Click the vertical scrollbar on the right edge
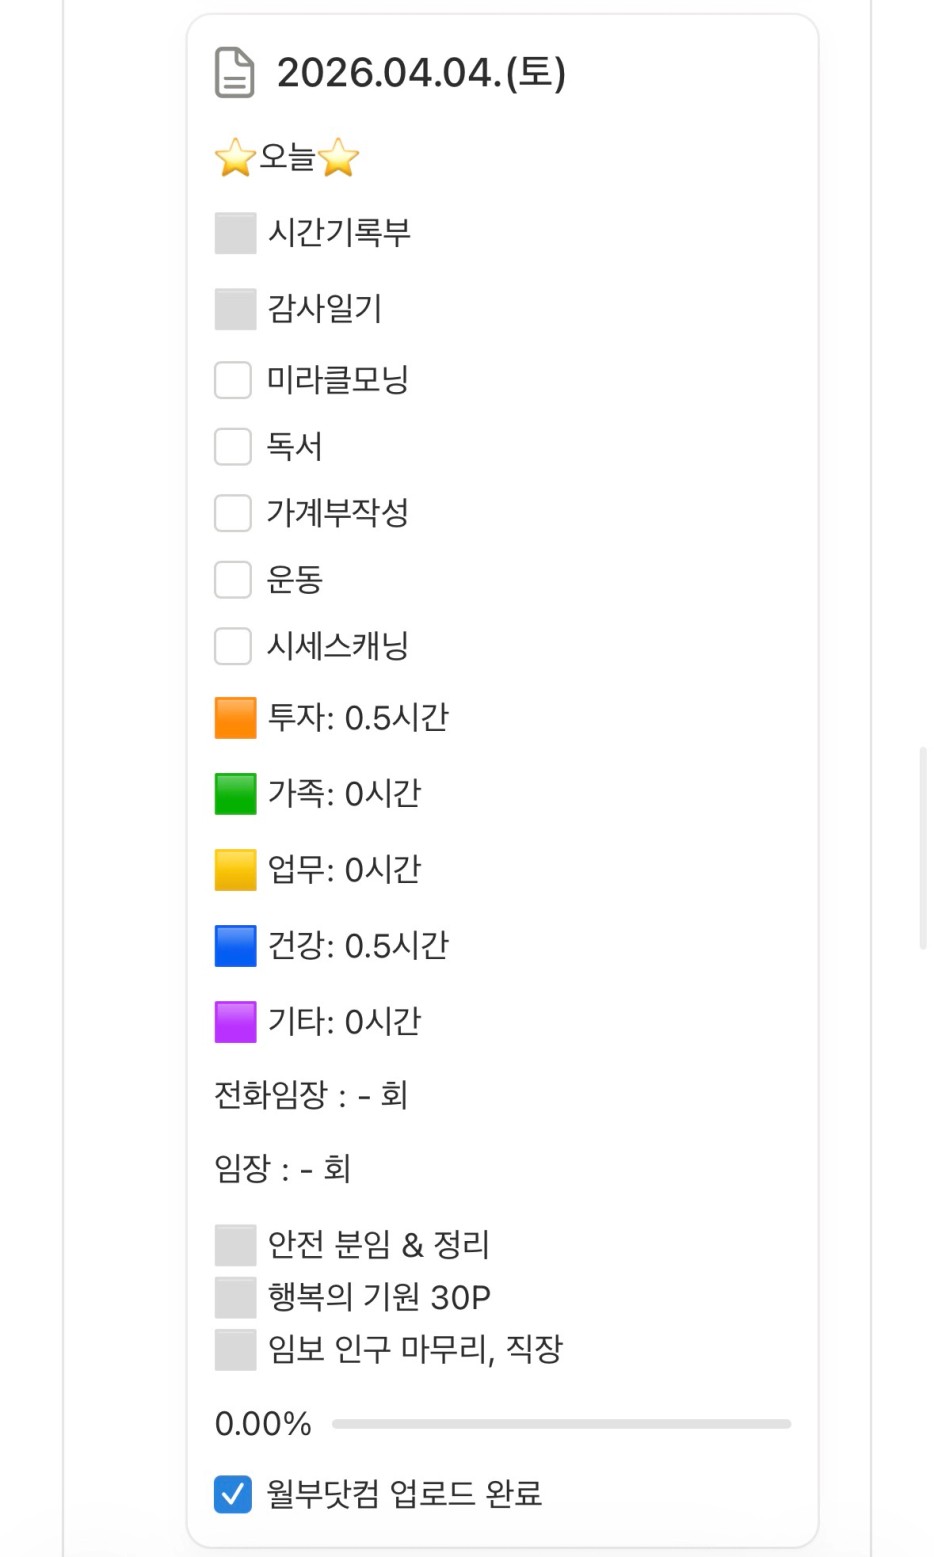Viewport: 934px width, 1557px height. [923, 848]
